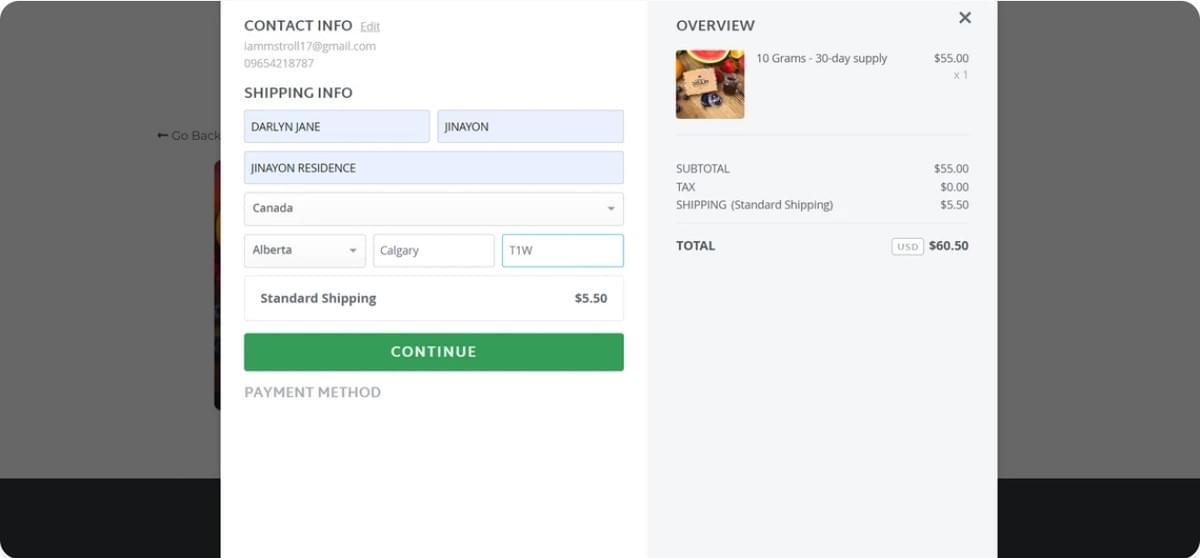Select the last name field containing JINAYON
1200x558 pixels.
coord(530,127)
